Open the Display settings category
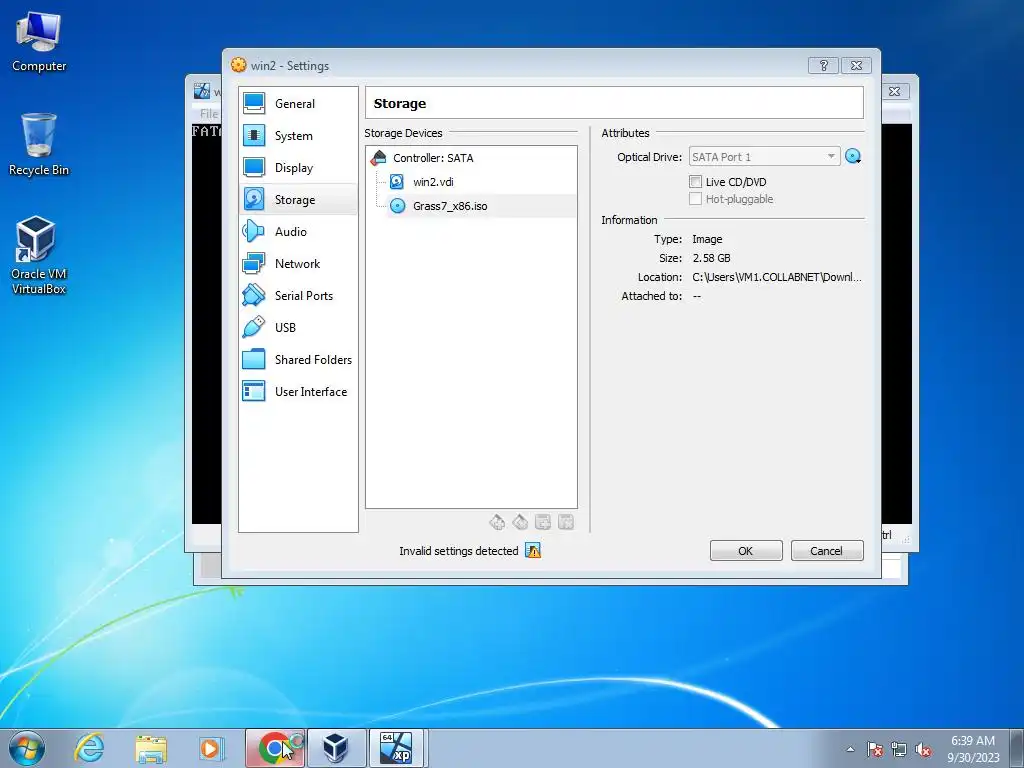The image size is (1024, 768). tap(298, 168)
